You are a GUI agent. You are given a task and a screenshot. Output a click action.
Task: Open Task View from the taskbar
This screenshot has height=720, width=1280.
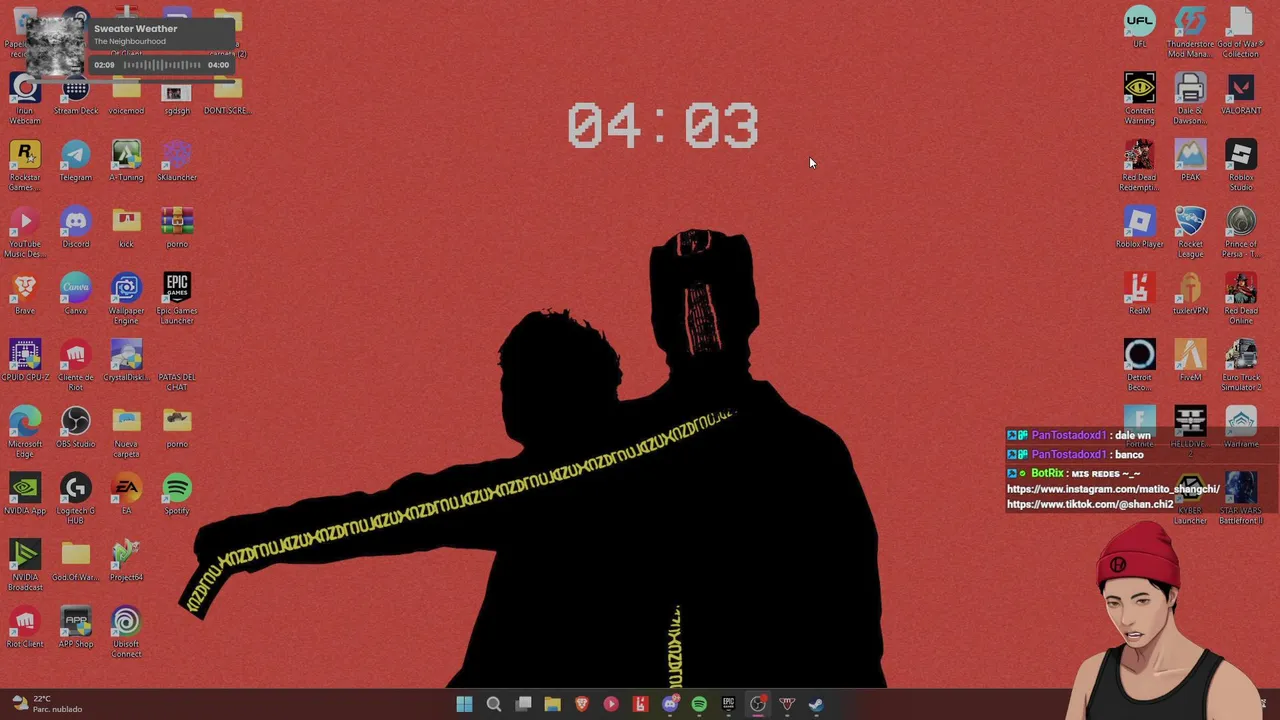pyautogui.click(x=523, y=704)
